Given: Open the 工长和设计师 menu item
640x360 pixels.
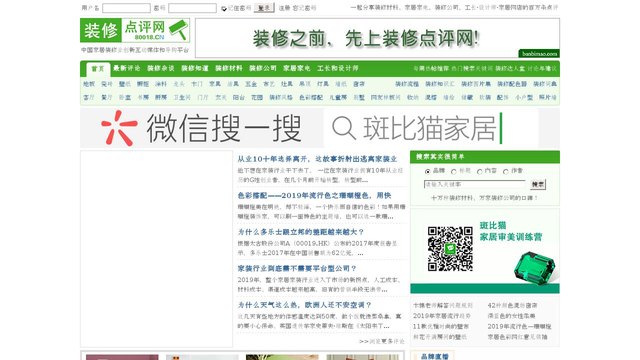Looking at the screenshot, I should pyautogui.click(x=338, y=68).
